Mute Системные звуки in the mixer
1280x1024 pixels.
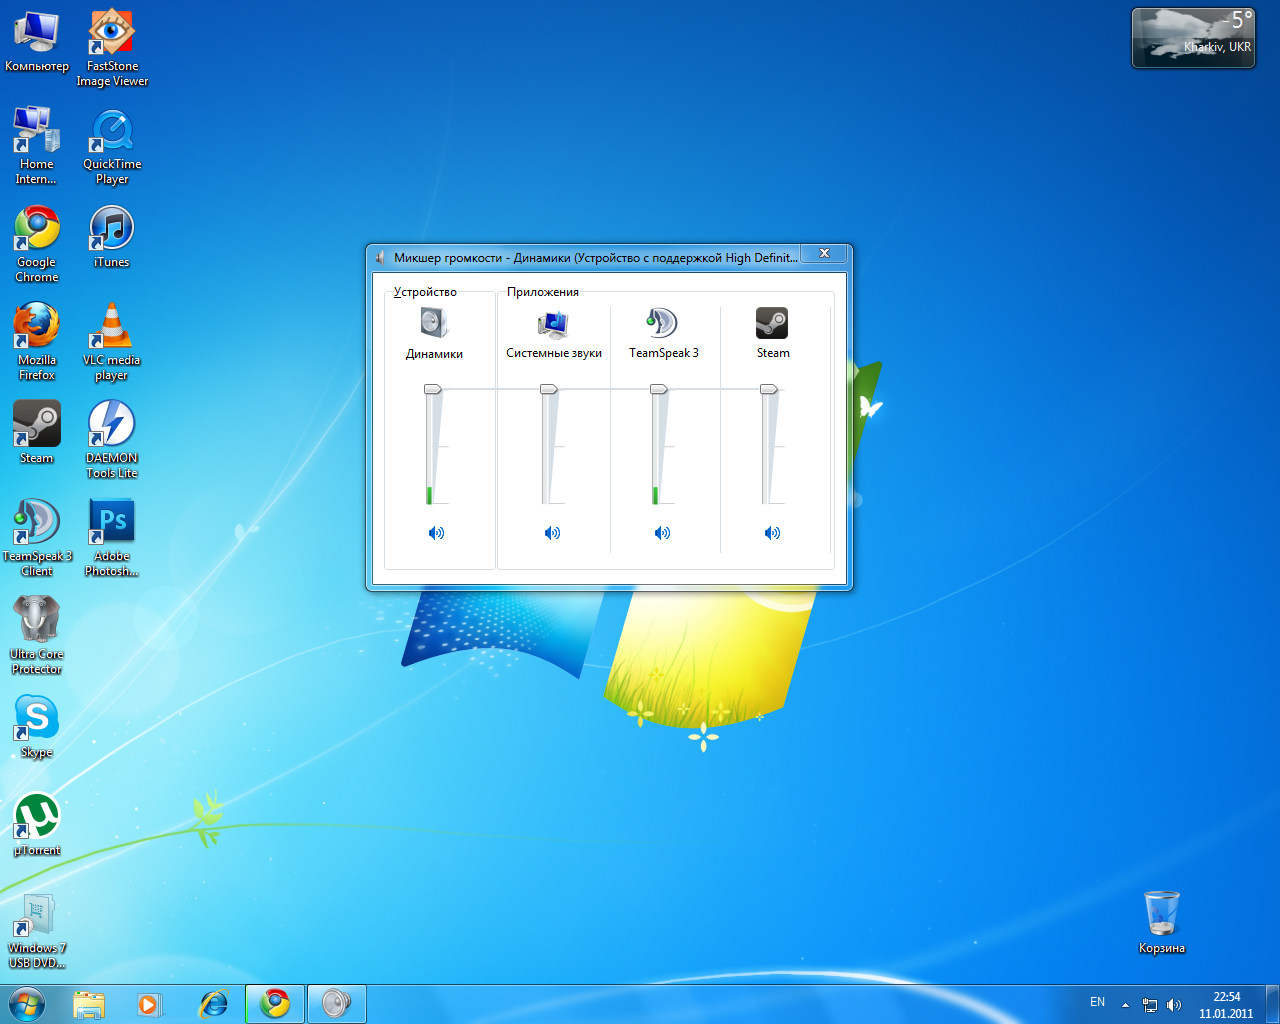tap(552, 533)
